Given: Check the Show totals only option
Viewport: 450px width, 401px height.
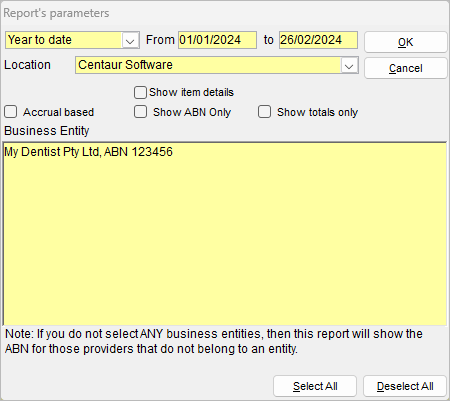Looking at the screenshot, I should pyautogui.click(x=264, y=112).
